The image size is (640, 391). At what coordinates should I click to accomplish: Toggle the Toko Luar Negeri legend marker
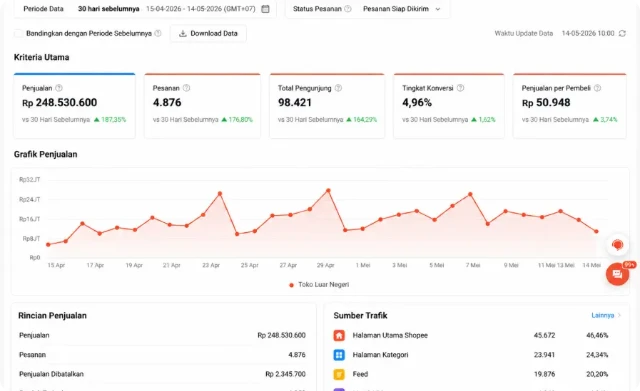tap(291, 285)
